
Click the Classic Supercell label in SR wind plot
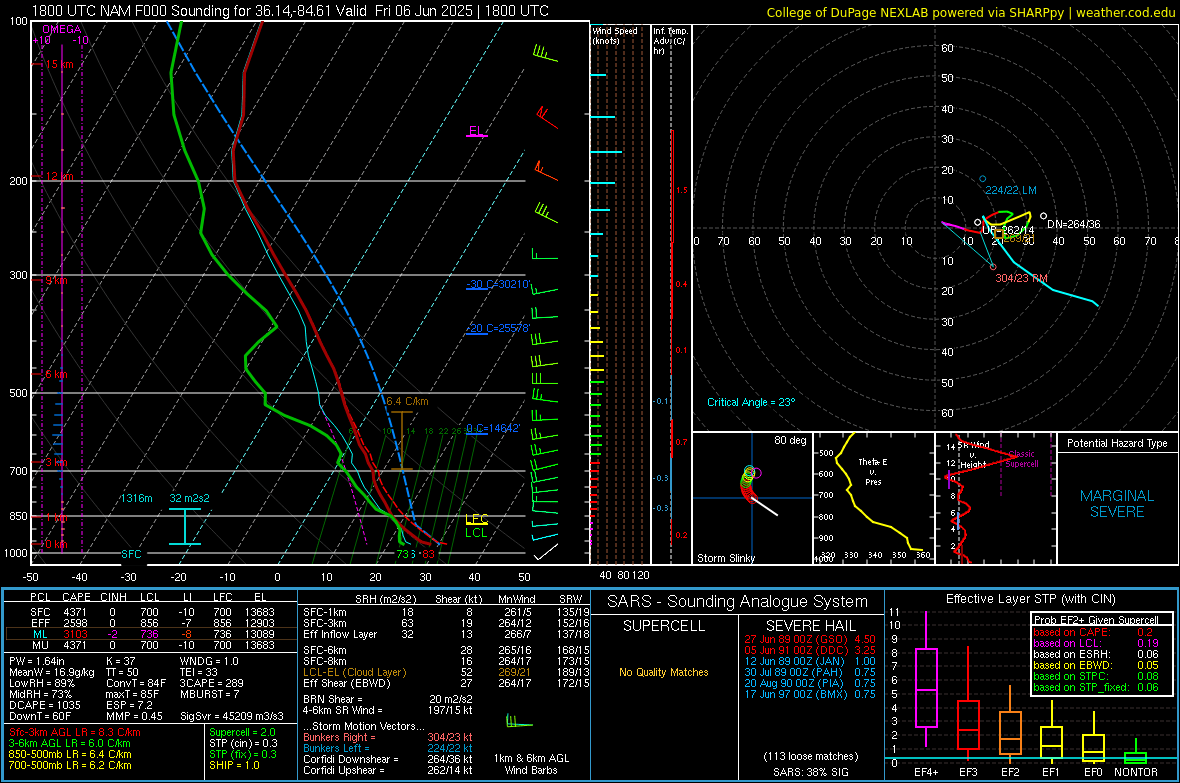[1021, 459]
